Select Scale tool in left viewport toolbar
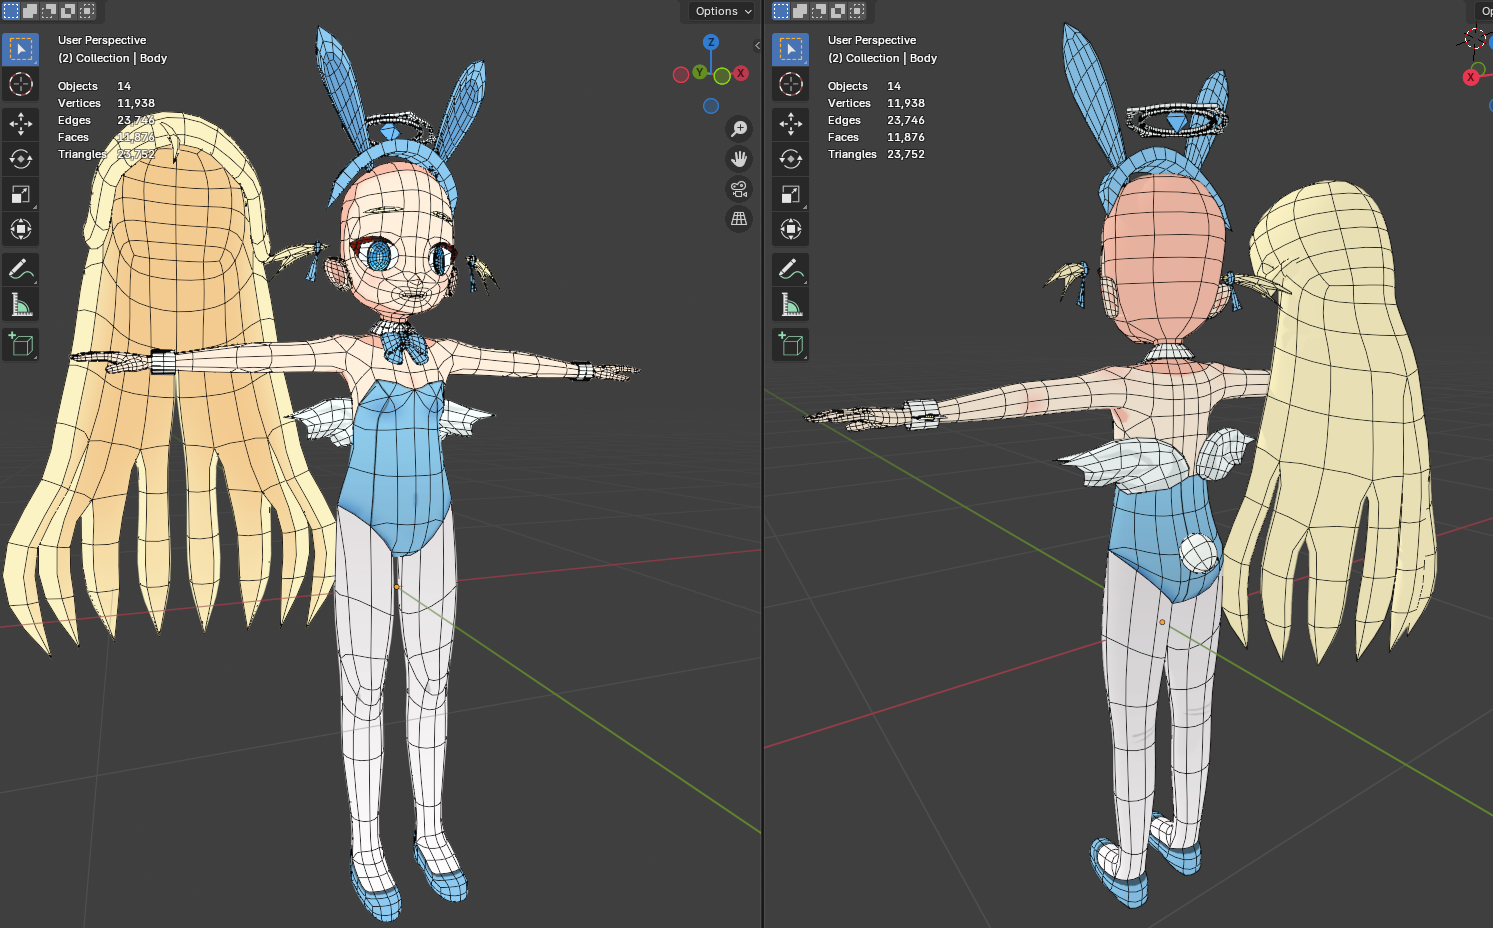Viewport: 1493px width, 928px height. click(x=21, y=194)
